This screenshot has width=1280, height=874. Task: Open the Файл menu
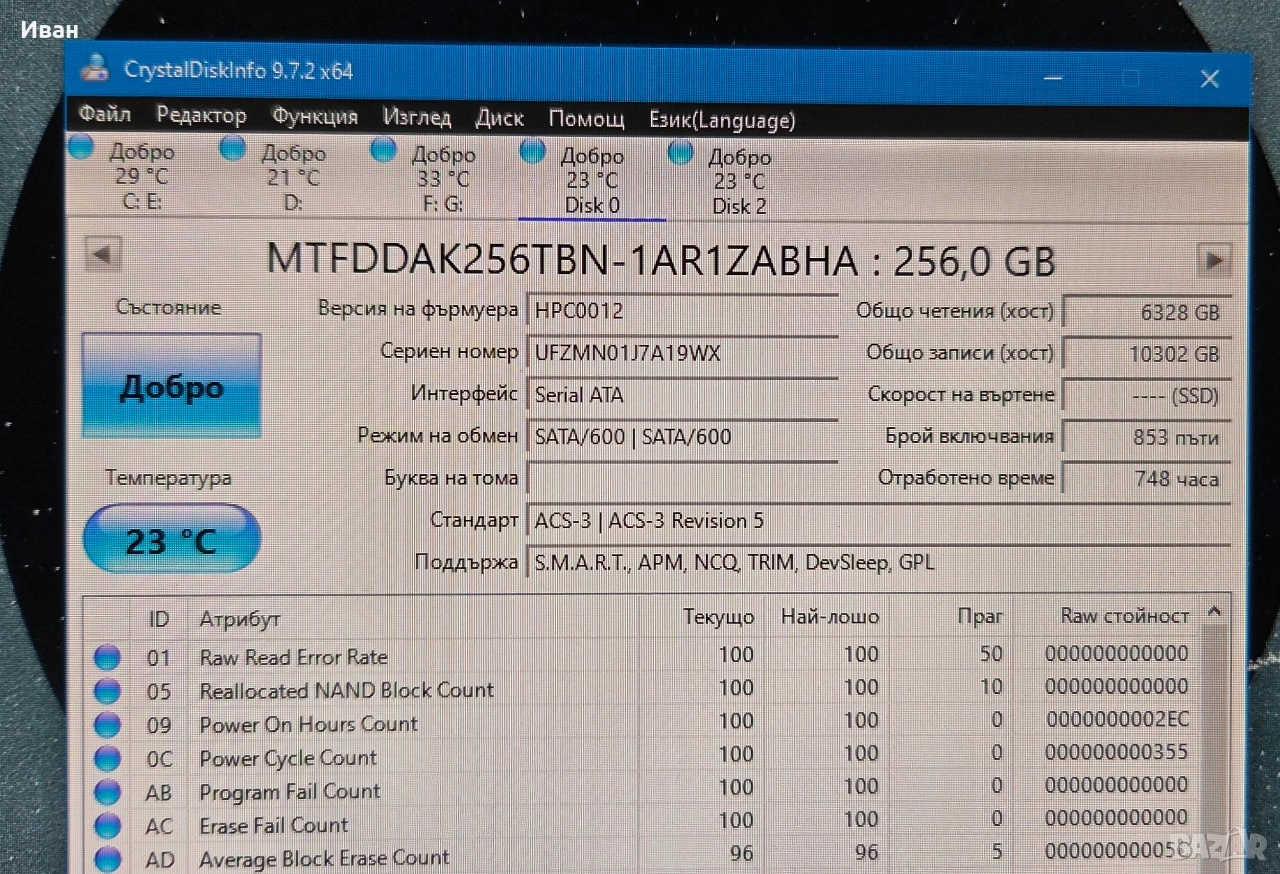[x=104, y=114]
